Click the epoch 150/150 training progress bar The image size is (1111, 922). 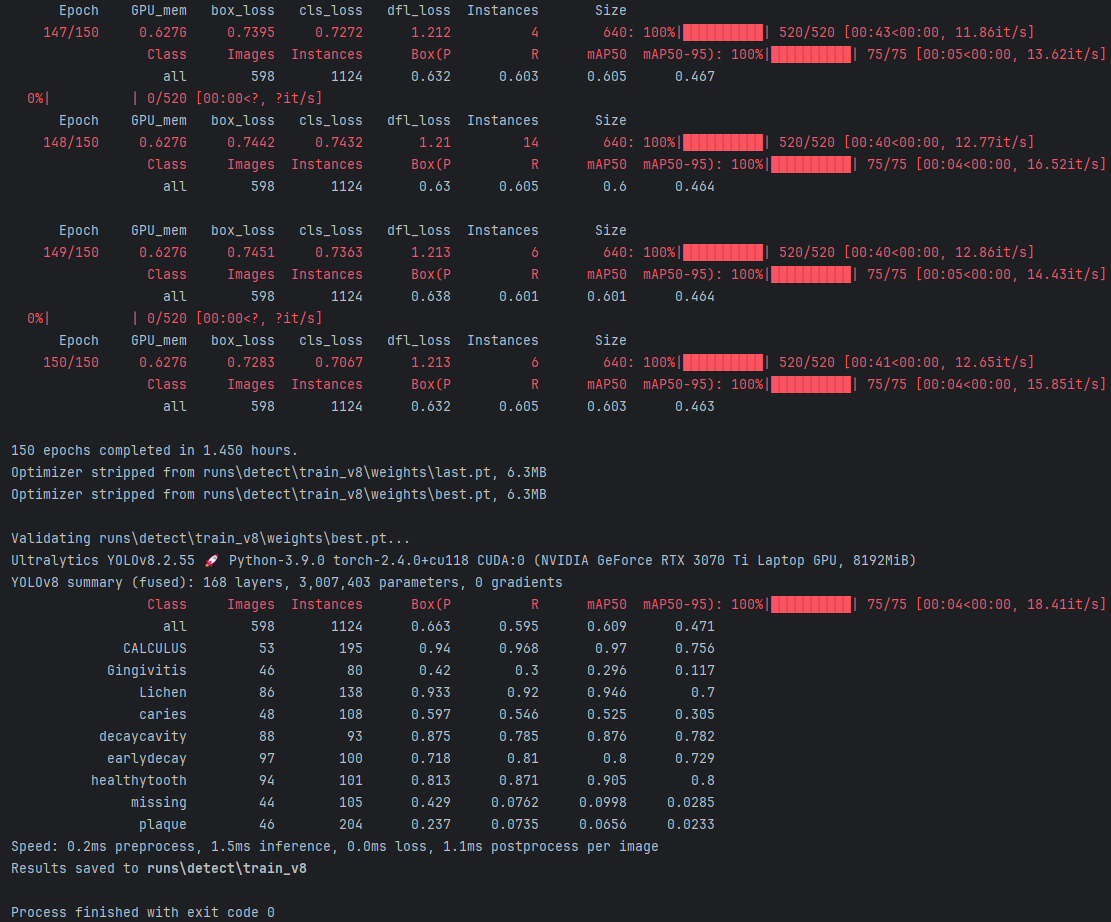pos(722,362)
